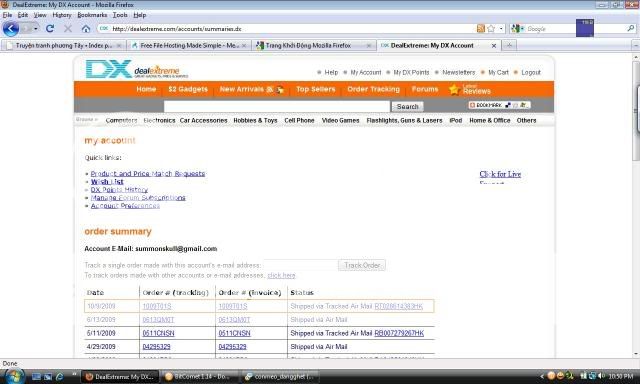Go to the browser home page icon
The height and width of the screenshot is (384, 640).
coord(86,29)
